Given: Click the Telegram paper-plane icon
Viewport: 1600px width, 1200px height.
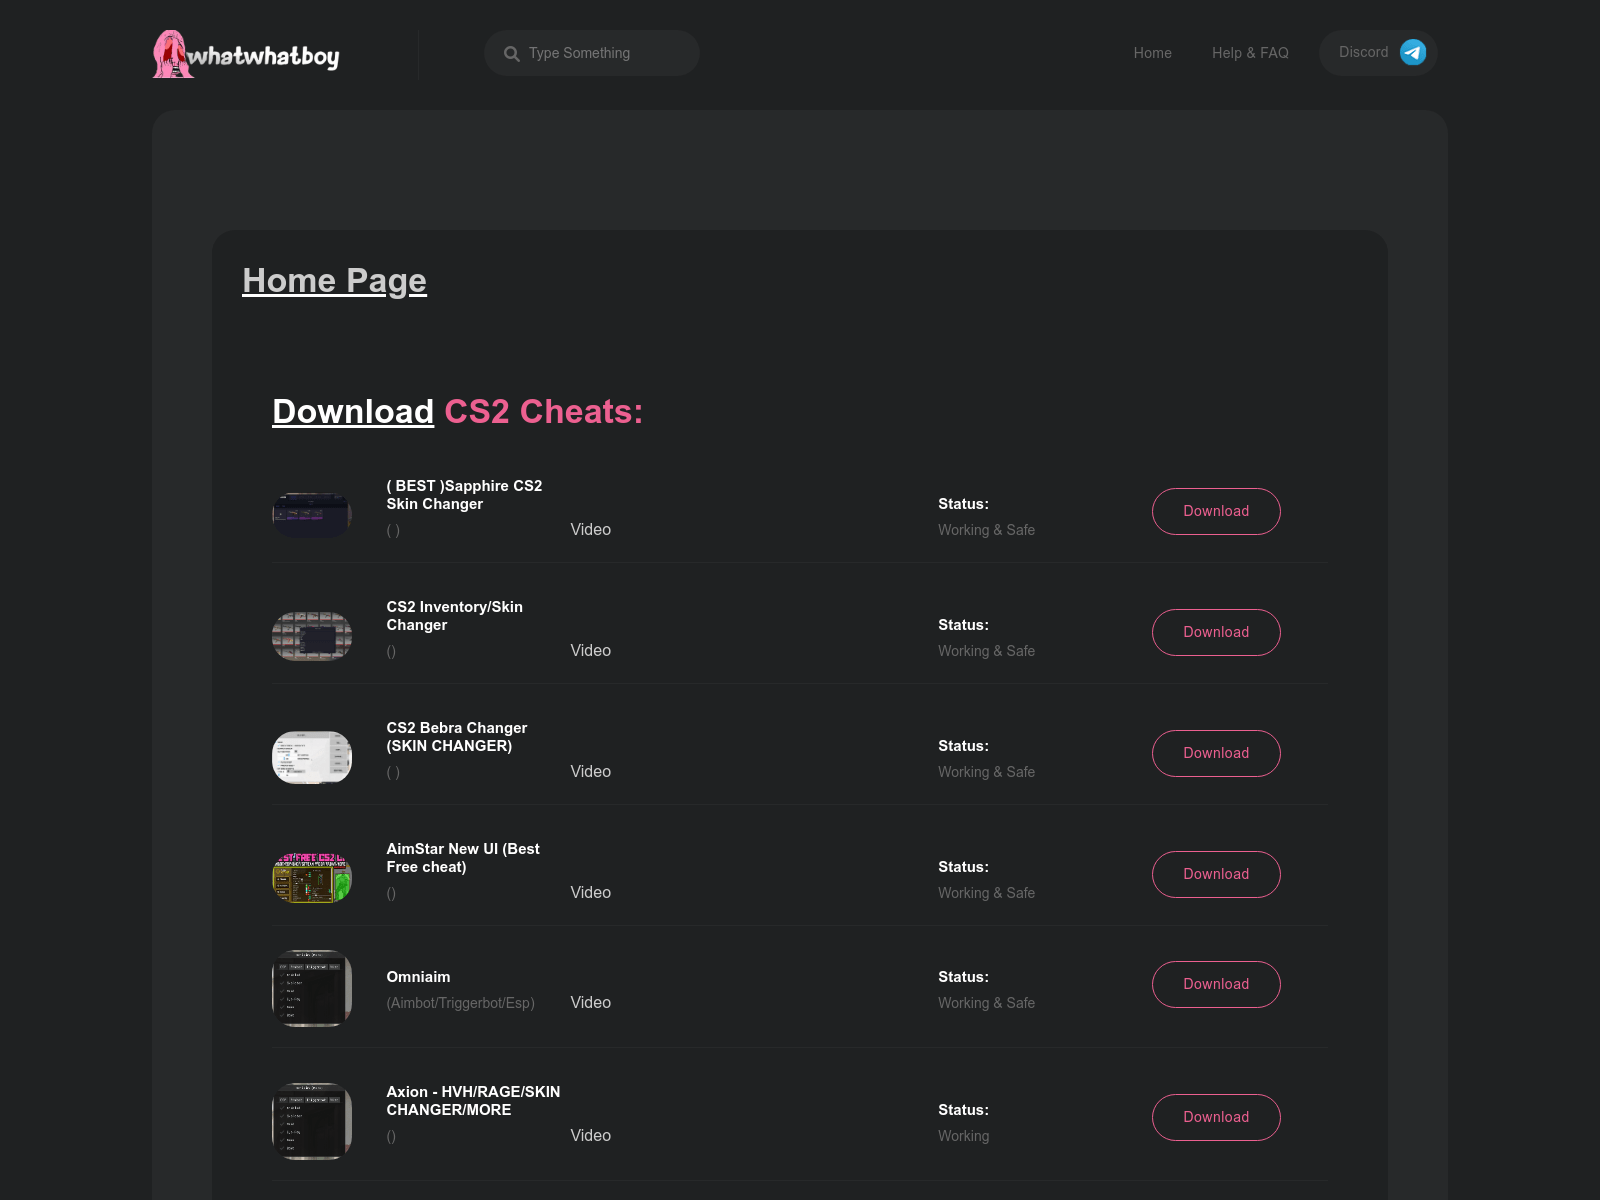Looking at the screenshot, I should coord(1413,52).
